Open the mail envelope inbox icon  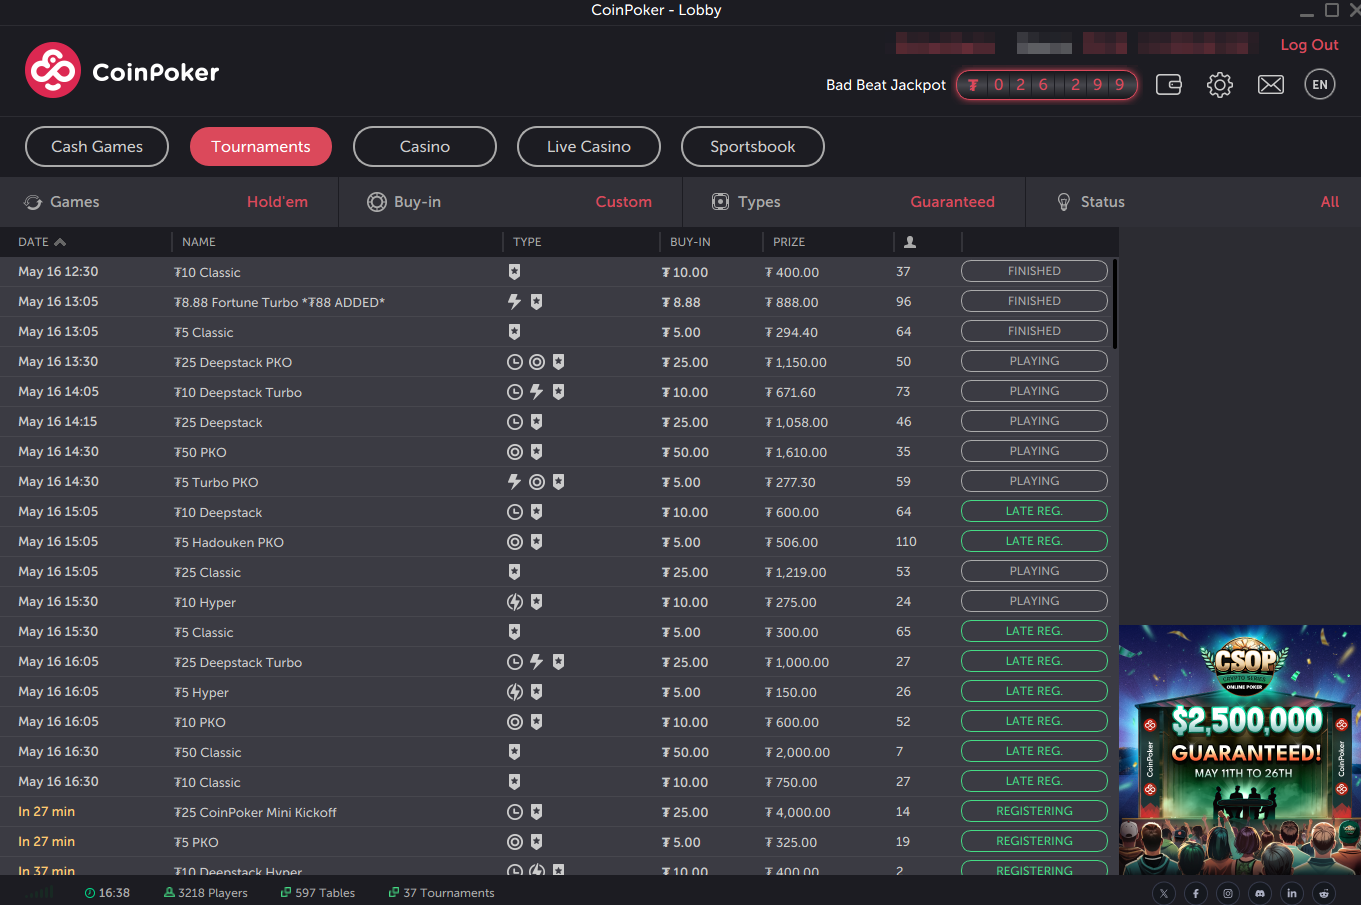coord(1271,85)
